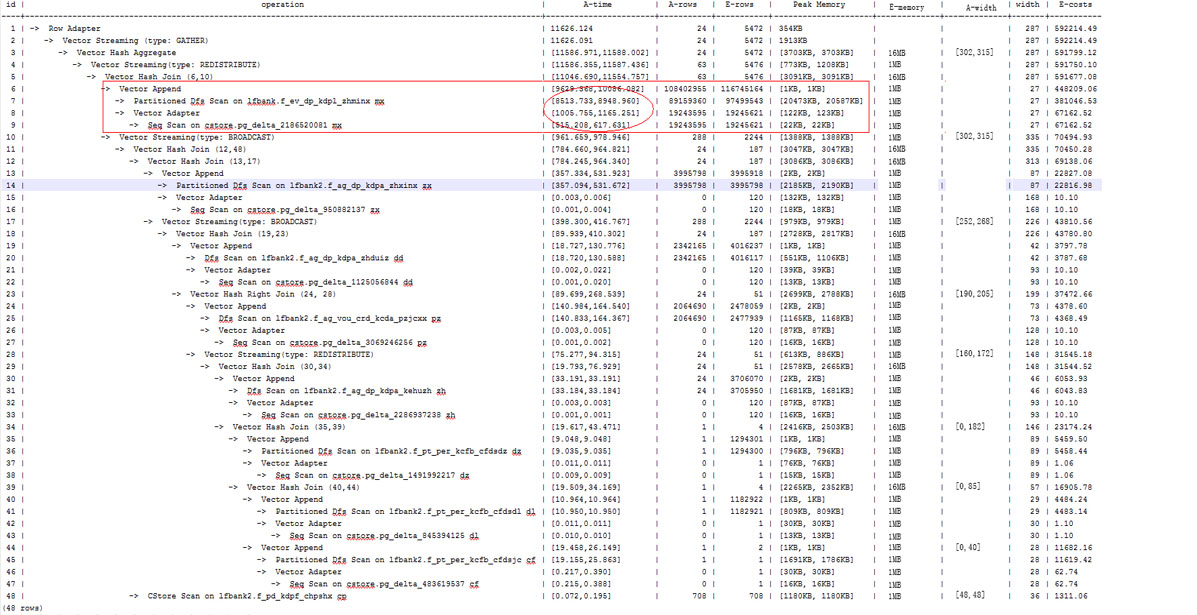Select Seq Scan on cstore.pg_delta_2186520081 row
The image size is (1197, 615).
(x=243, y=125)
